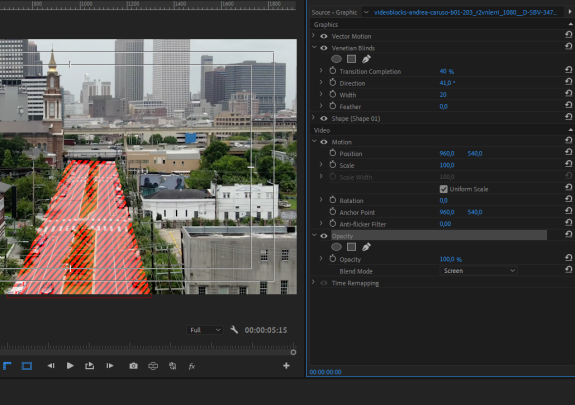Open the wrench settings menu

click(234, 329)
